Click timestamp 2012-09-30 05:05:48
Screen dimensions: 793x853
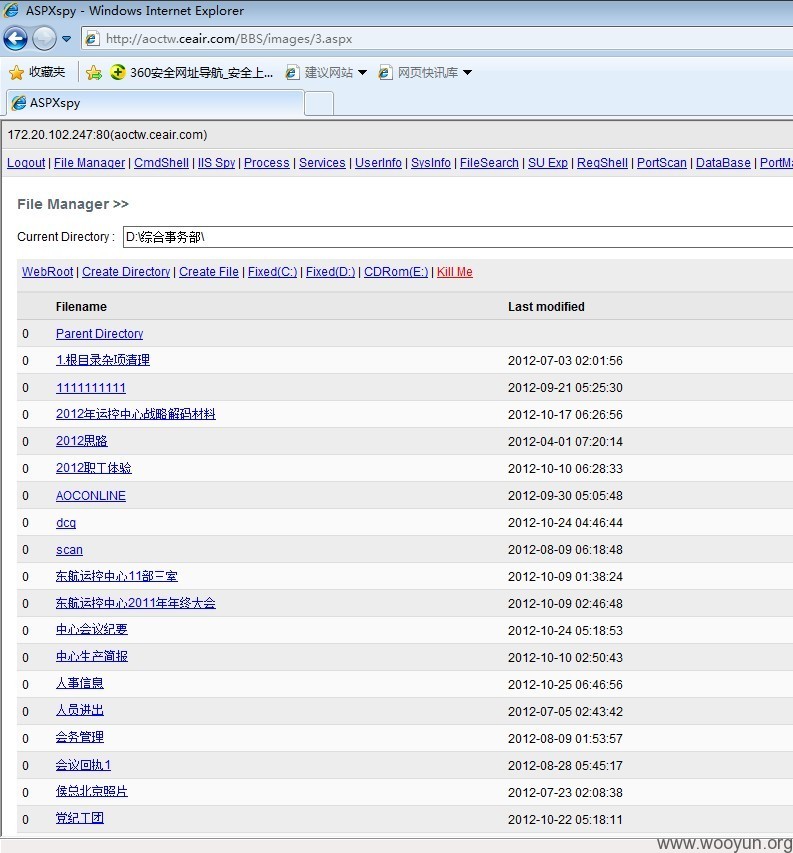pos(565,496)
